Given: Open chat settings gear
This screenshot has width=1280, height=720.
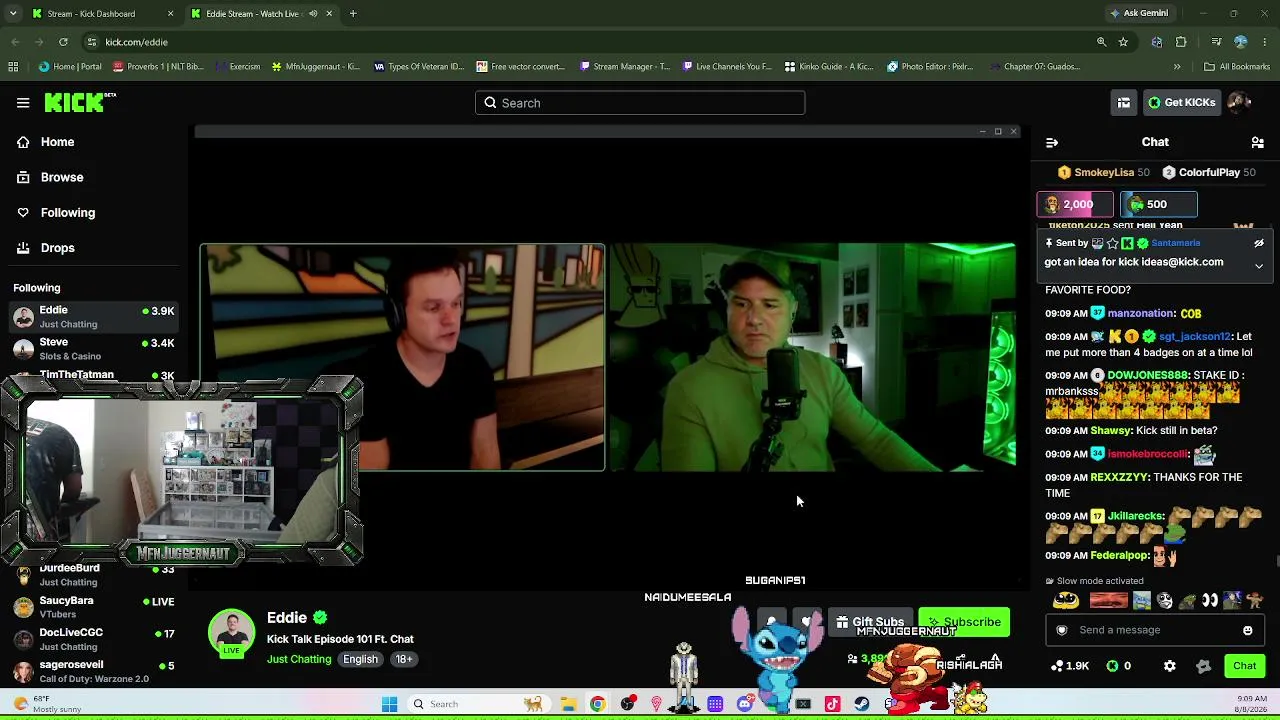Looking at the screenshot, I should pyautogui.click(x=1170, y=666).
